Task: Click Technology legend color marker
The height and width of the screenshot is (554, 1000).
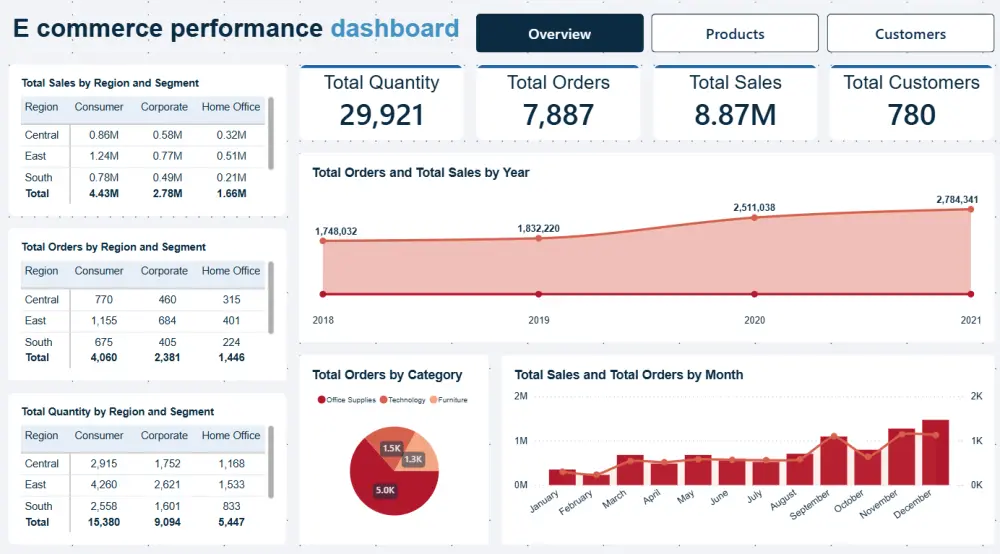Action: (x=383, y=400)
